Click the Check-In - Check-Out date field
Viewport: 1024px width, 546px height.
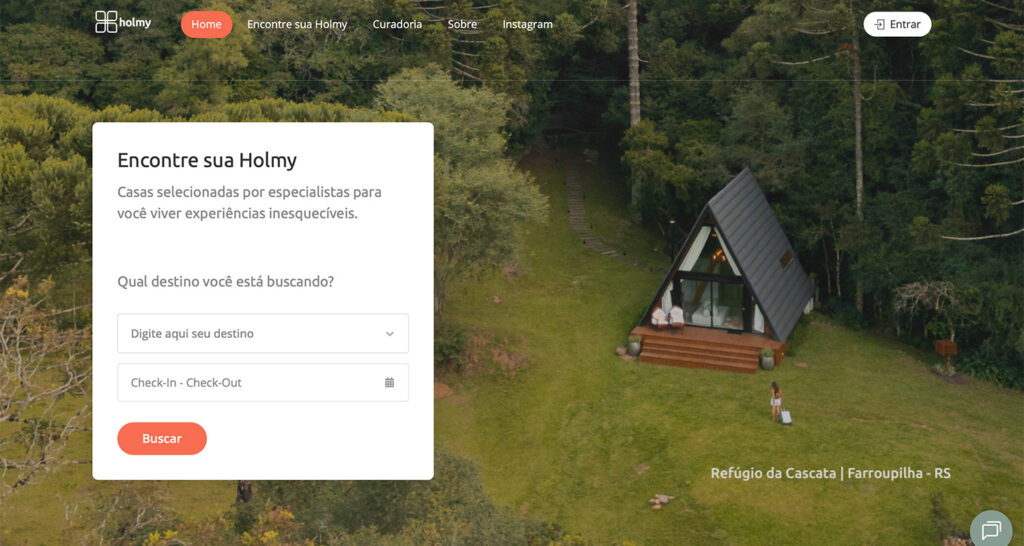263,383
